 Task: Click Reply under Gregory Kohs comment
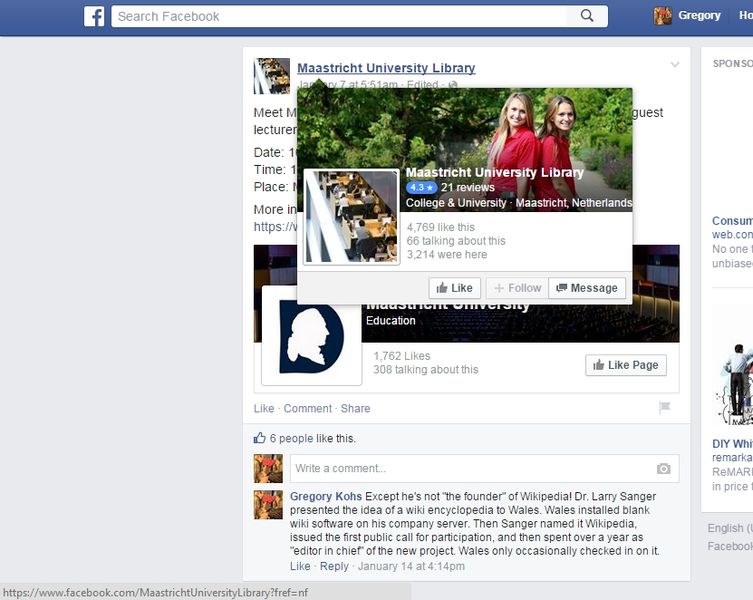(x=334, y=566)
